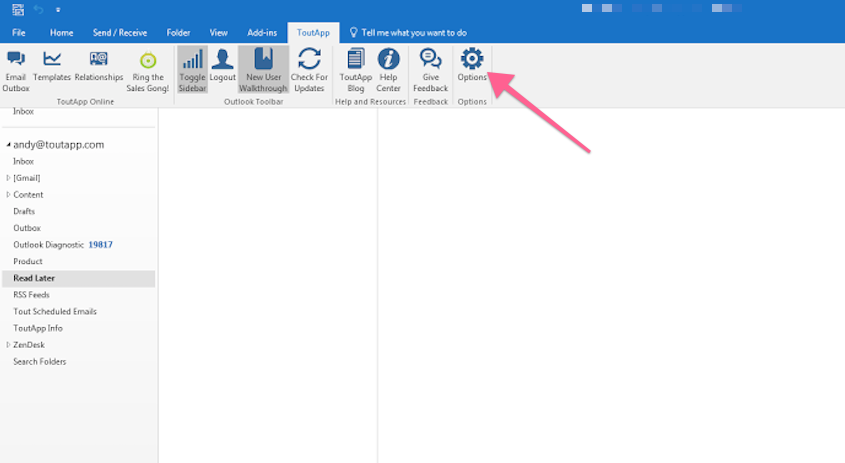The height and width of the screenshot is (463, 845).
Task: Select the Outlook Diagnostic folder
Action: coord(48,245)
